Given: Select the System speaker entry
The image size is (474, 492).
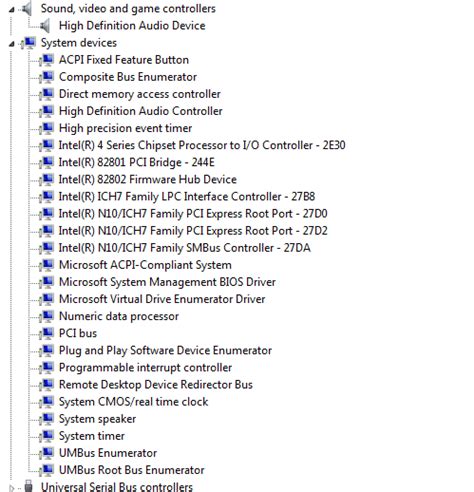Looking at the screenshot, I should (97, 419).
